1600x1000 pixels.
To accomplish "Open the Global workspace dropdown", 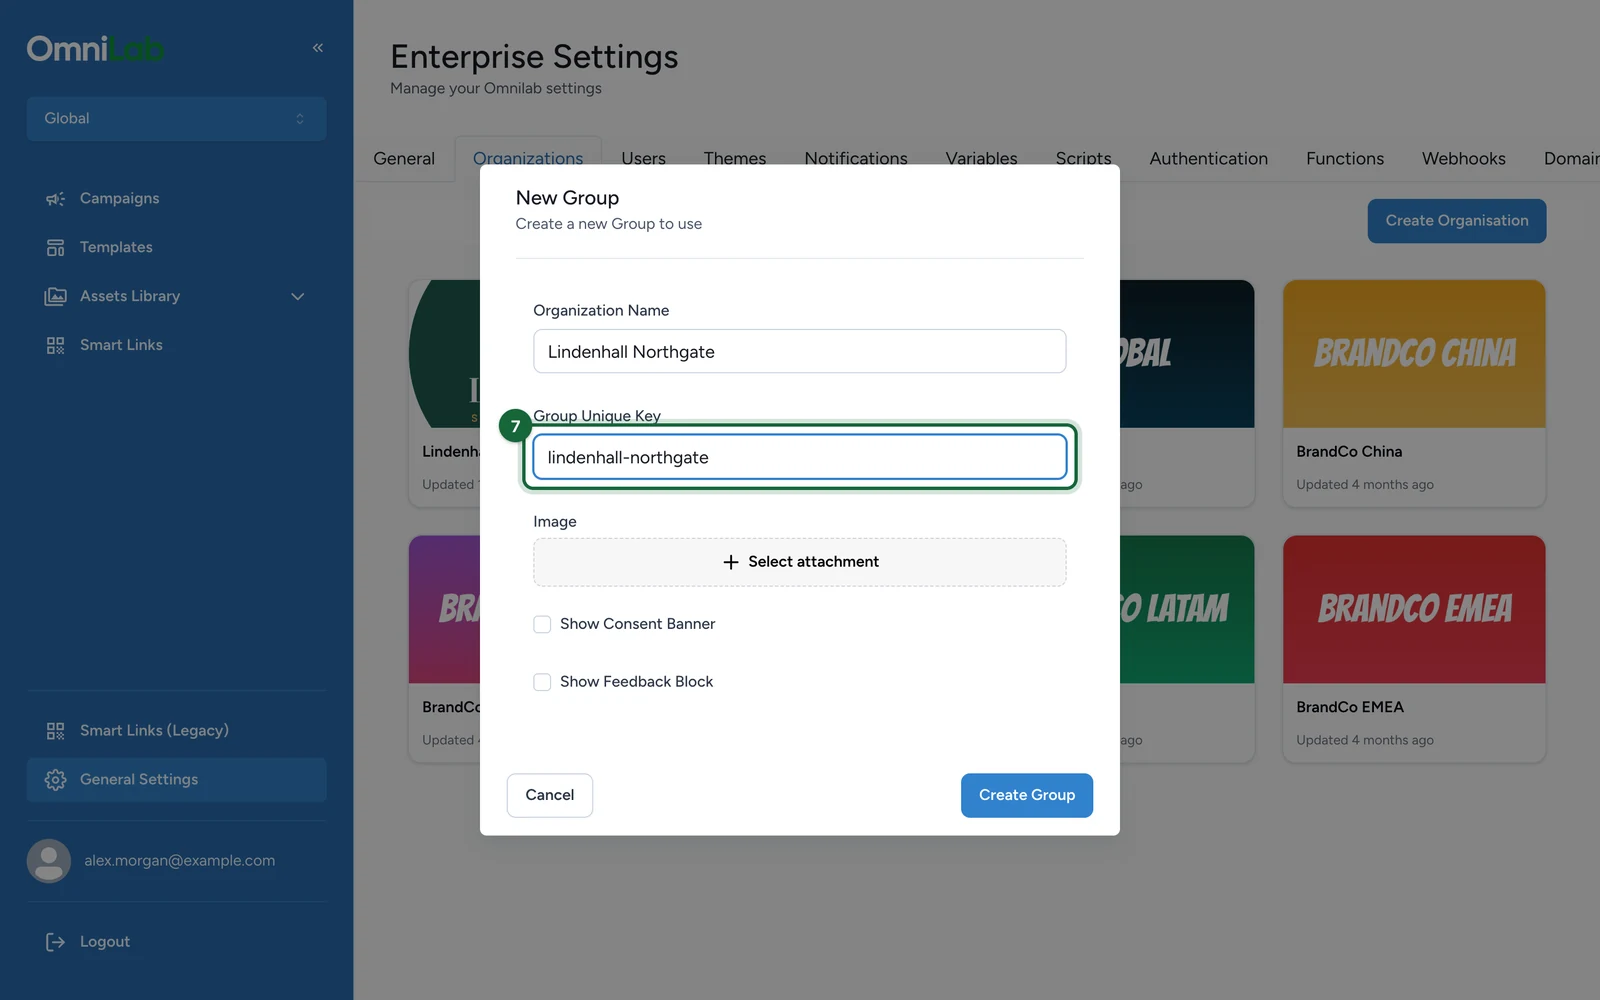I will coord(176,119).
